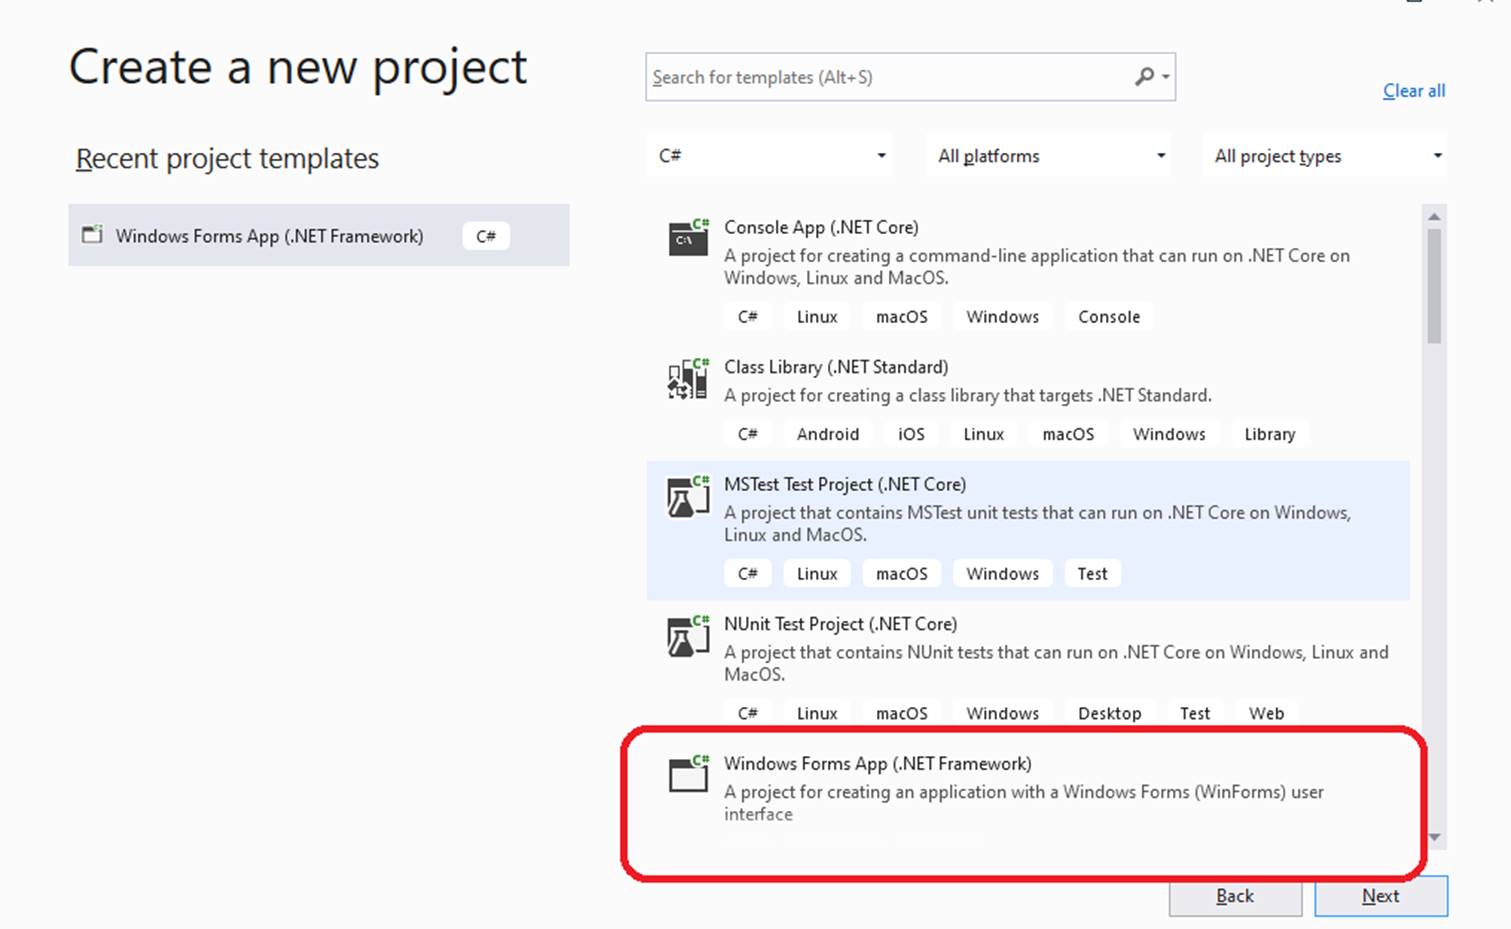The width and height of the screenshot is (1511, 929).
Task: Click the Next button
Action: tap(1380, 896)
